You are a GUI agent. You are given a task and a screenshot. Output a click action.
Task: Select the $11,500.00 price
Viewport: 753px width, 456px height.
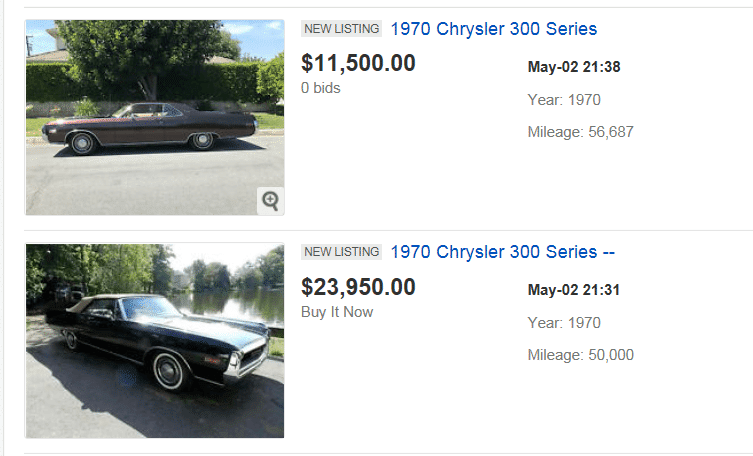(358, 63)
